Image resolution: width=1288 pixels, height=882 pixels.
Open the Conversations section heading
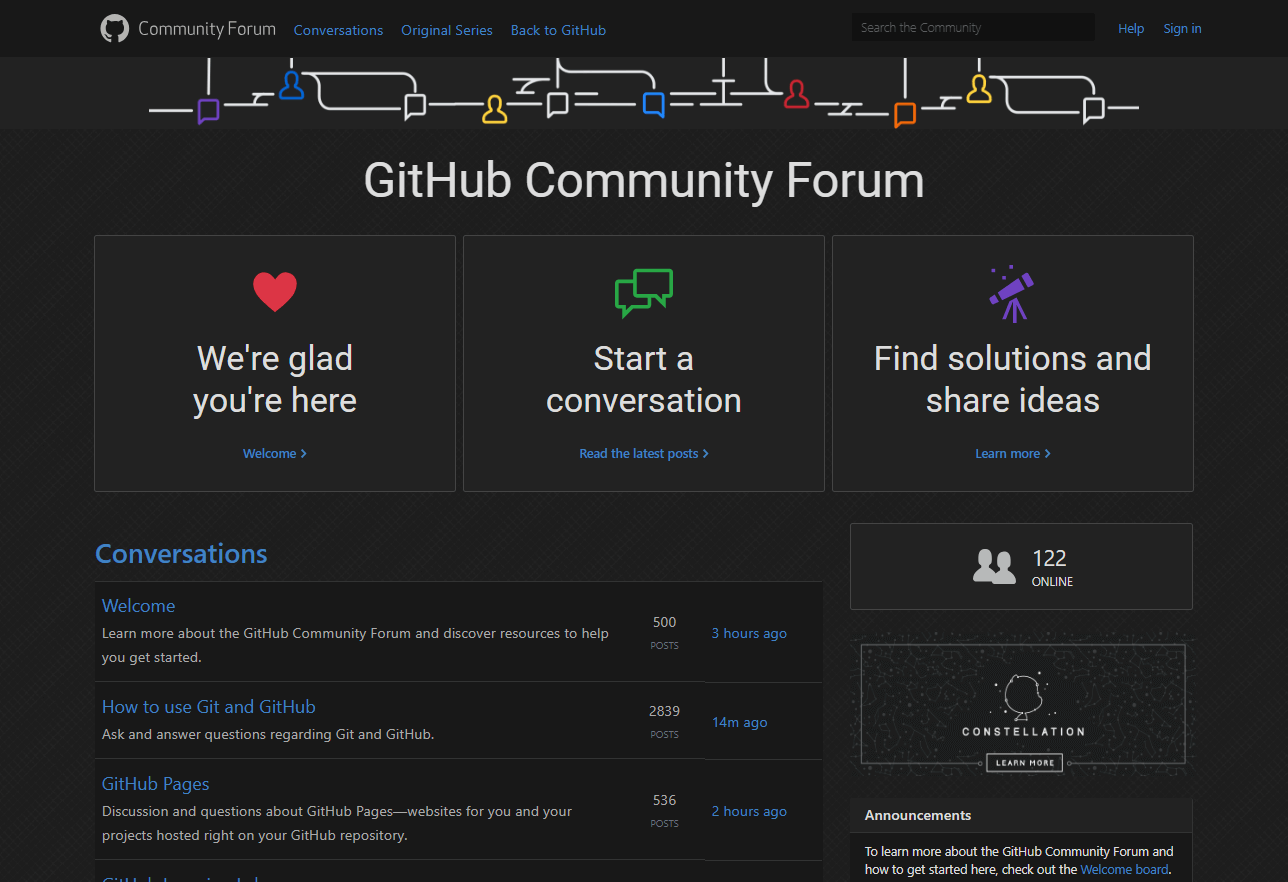tap(181, 554)
